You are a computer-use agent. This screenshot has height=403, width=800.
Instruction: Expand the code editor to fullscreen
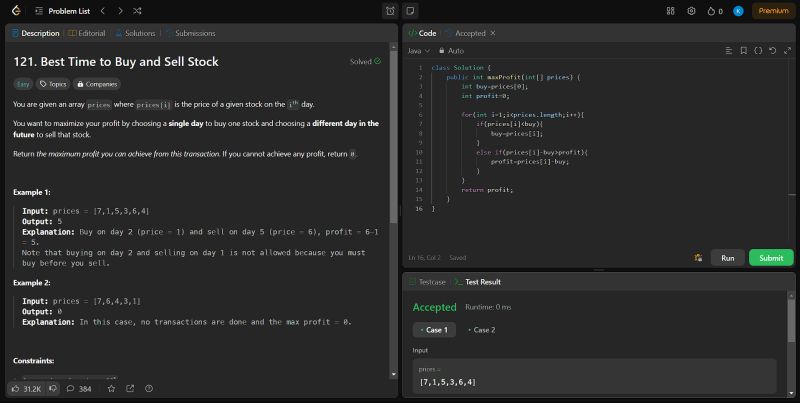pos(786,50)
